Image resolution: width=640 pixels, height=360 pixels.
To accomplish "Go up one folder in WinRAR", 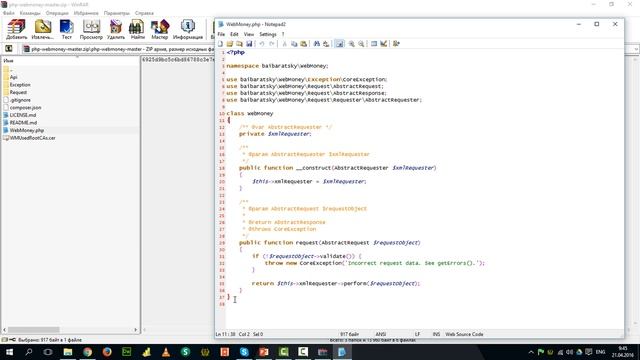I will (9, 49).
